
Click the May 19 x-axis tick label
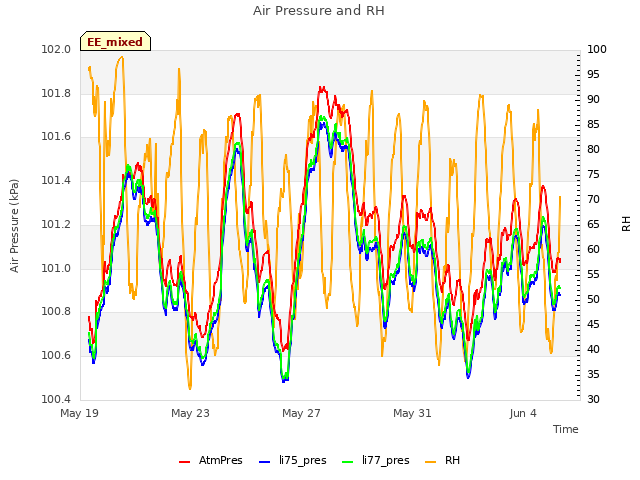tap(80, 413)
